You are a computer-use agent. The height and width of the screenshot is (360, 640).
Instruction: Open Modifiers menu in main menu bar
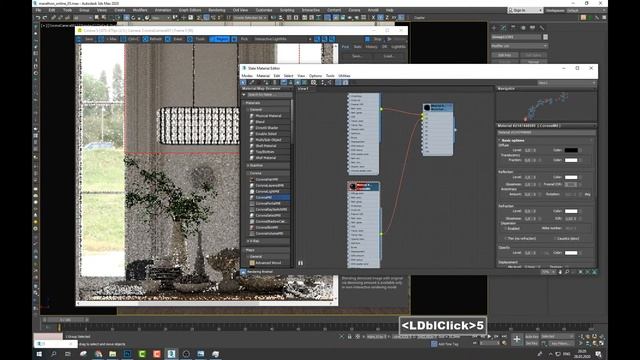(140, 10)
